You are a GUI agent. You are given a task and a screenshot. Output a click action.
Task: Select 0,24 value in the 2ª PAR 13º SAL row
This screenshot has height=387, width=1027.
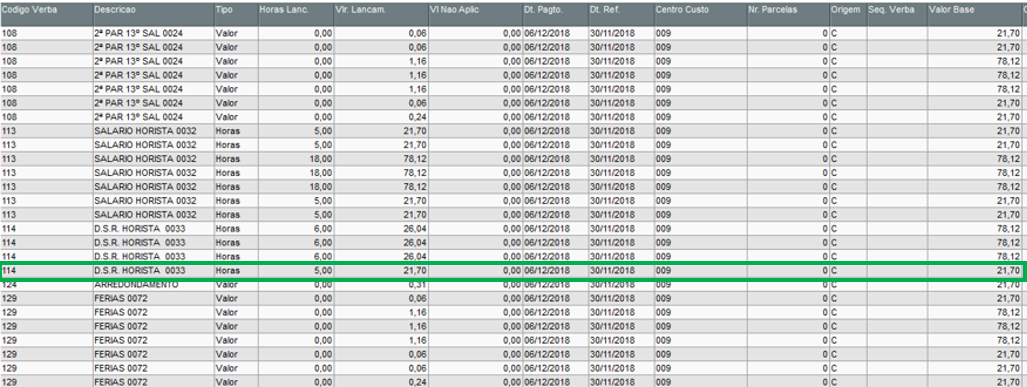point(417,117)
